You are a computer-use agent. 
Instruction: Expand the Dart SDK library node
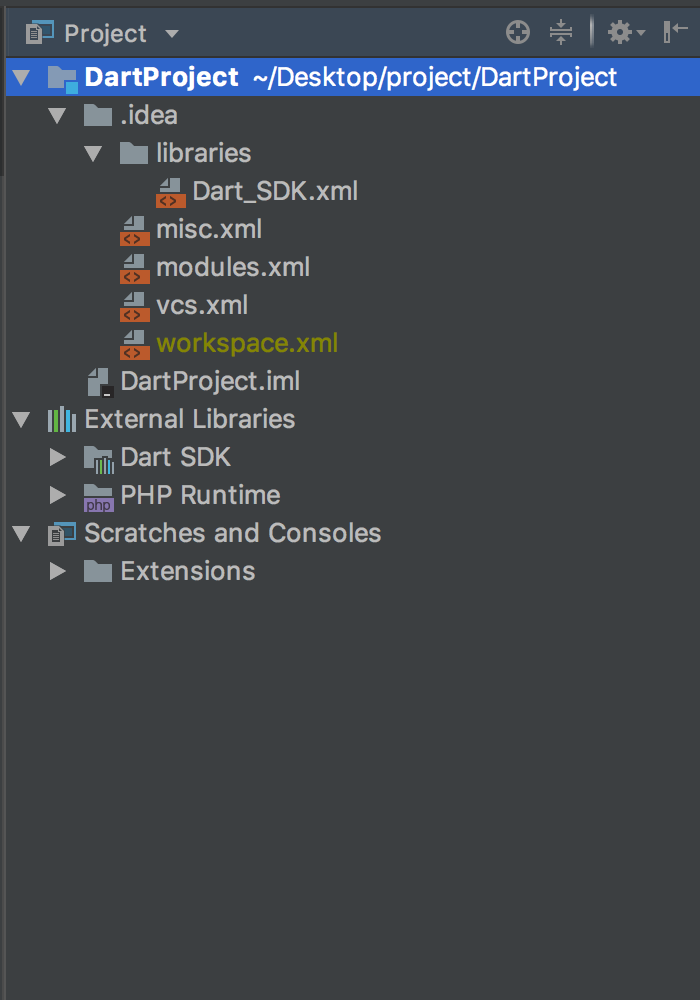pos(58,458)
